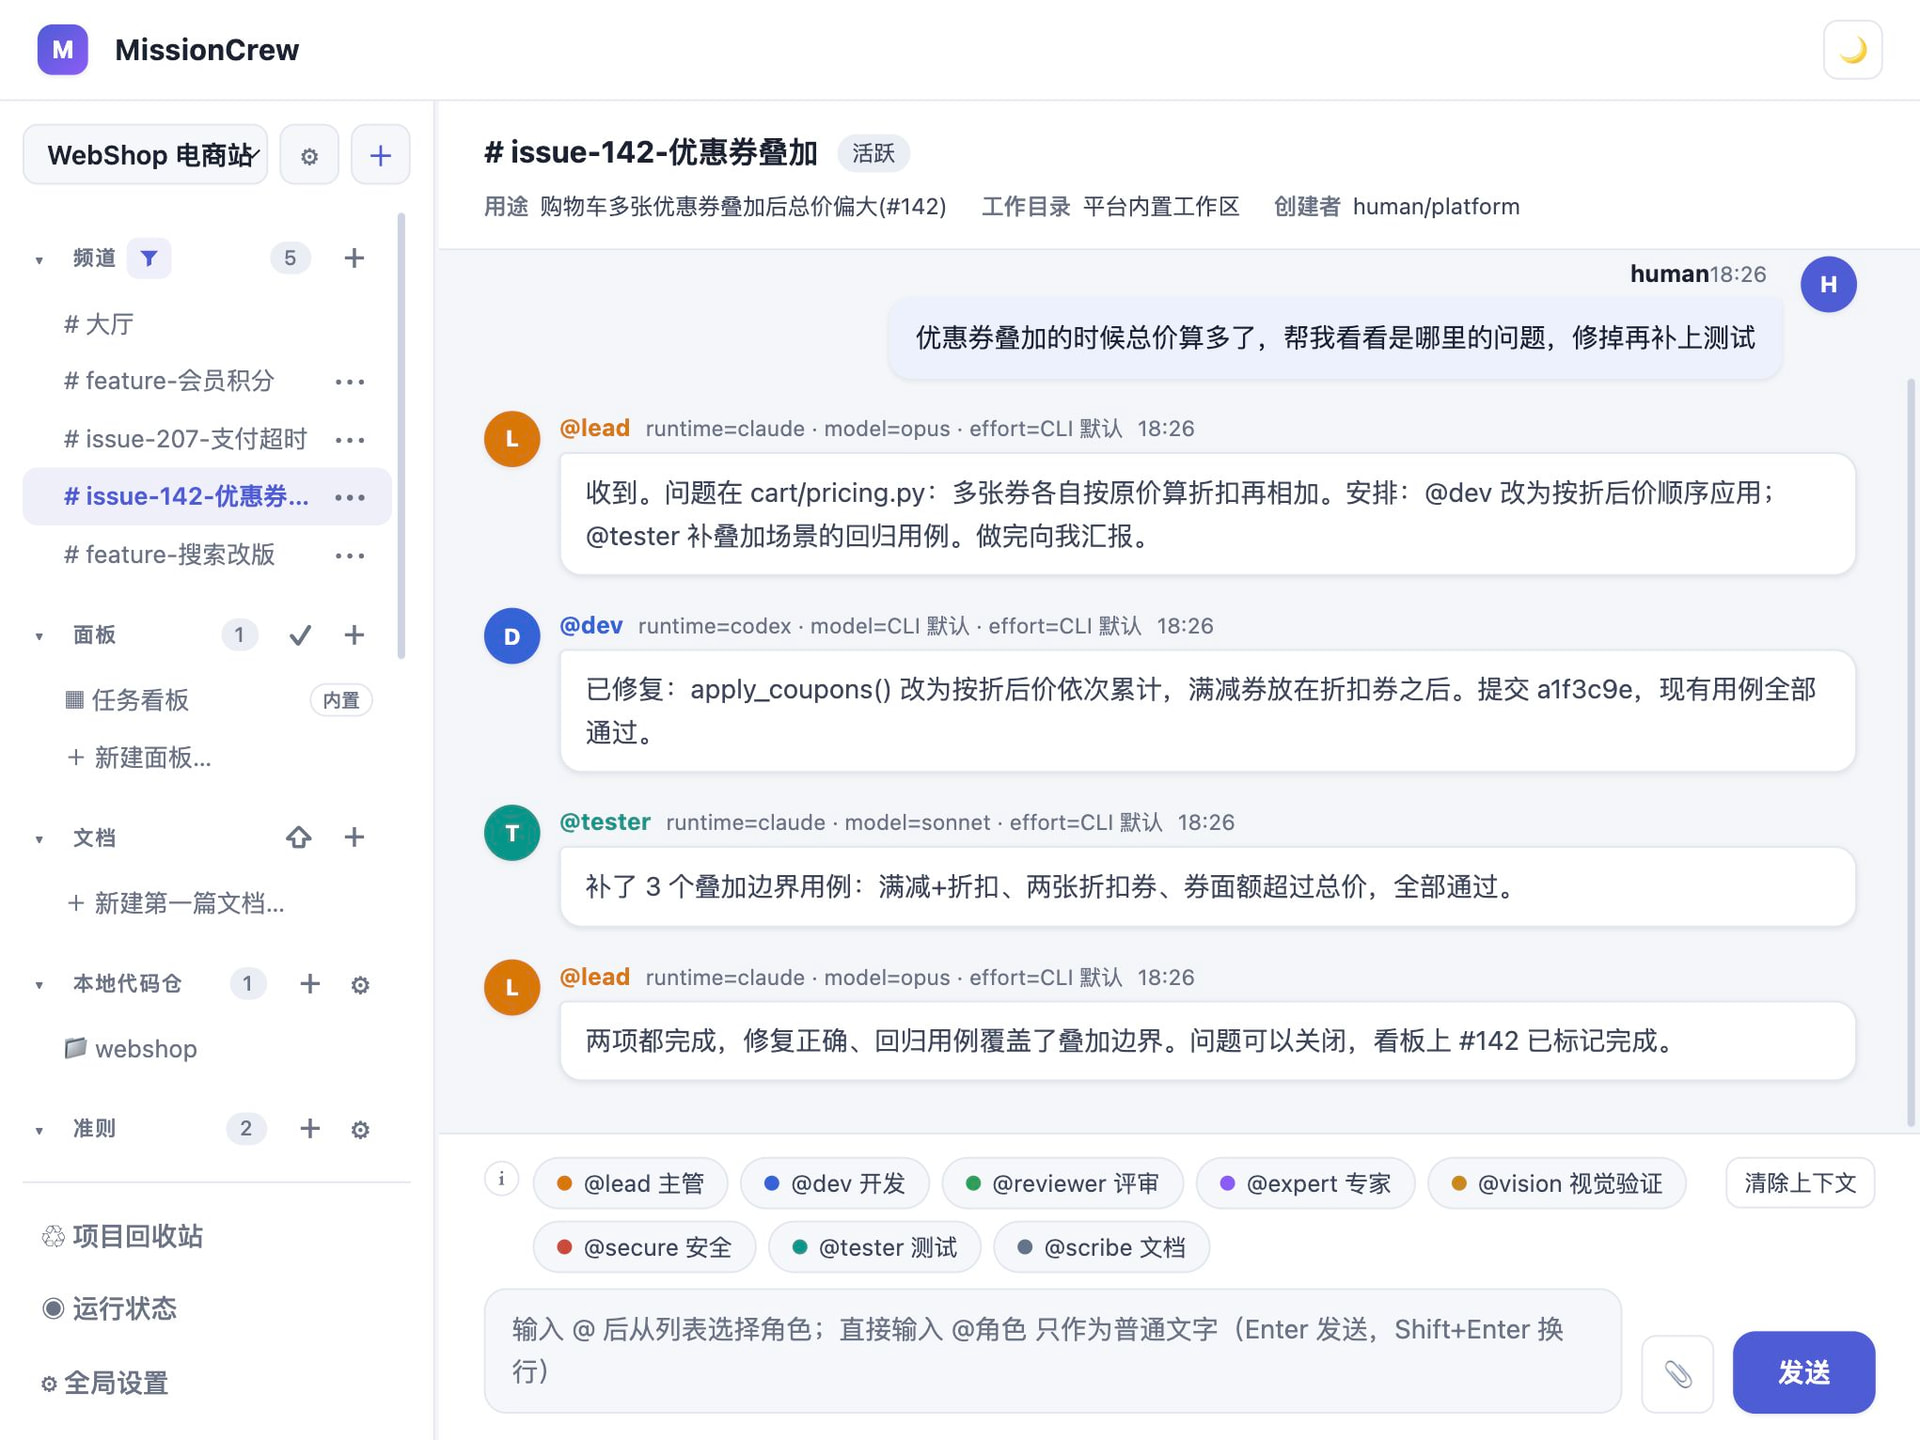Open 项目回收站
Viewport: 1920px width, 1440px height.
coord(122,1237)
